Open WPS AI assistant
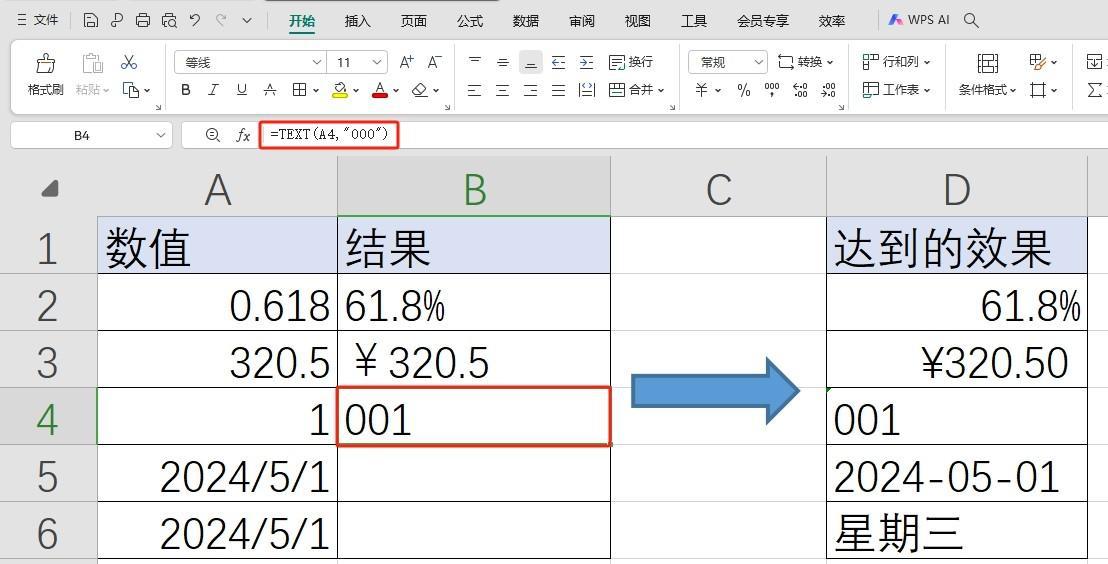 click(x=919, y=20)
